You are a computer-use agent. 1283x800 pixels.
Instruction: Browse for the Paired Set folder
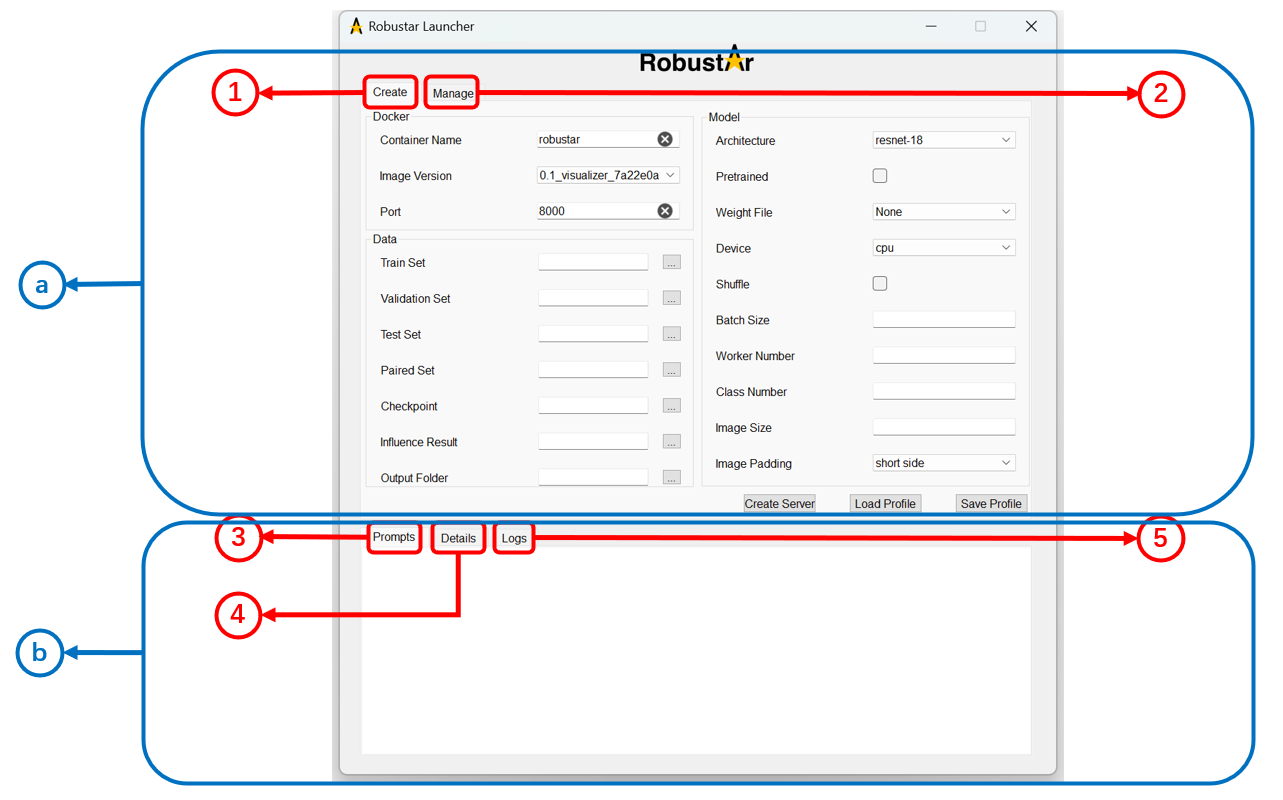(x=672, y=370)
